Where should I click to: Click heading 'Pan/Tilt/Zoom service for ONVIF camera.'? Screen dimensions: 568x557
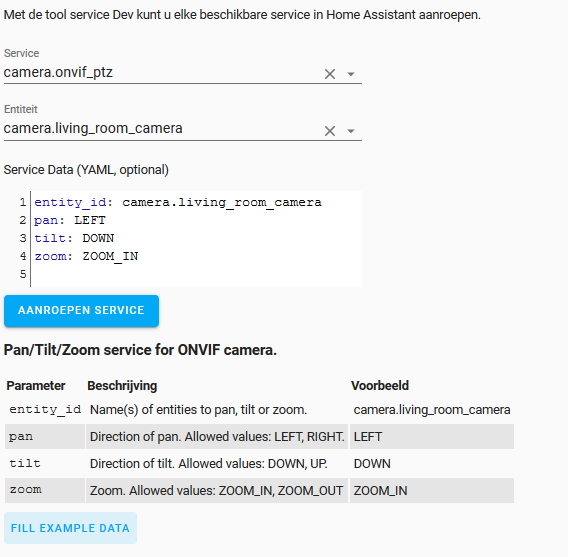pyautogui.click(x=140, y=350)
